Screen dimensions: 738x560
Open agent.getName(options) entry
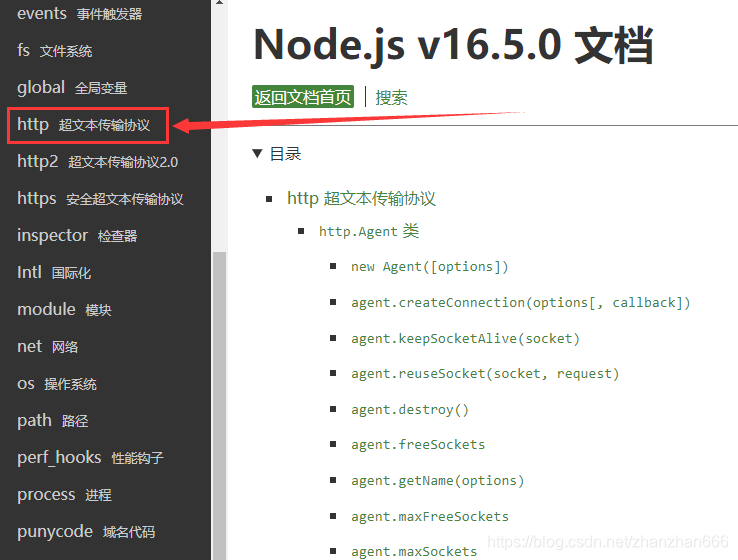437,480
